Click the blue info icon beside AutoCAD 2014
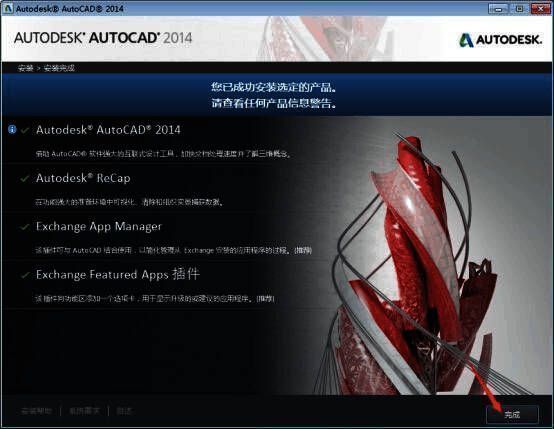This screenshot has width=554, height=429. pyautogui.click(x=12, y=129)
